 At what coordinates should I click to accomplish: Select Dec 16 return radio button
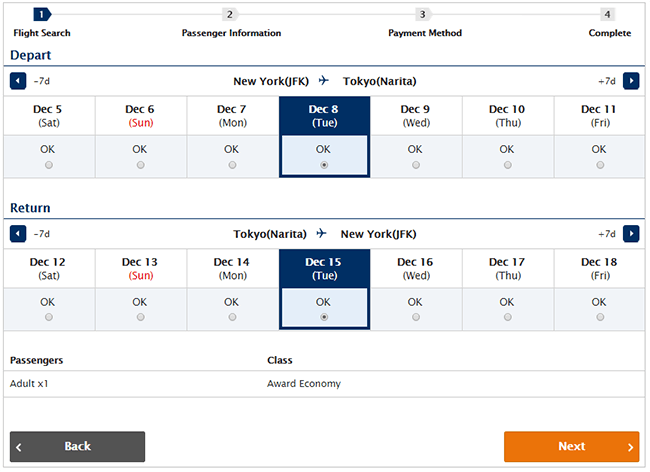(x=416, y=317)
